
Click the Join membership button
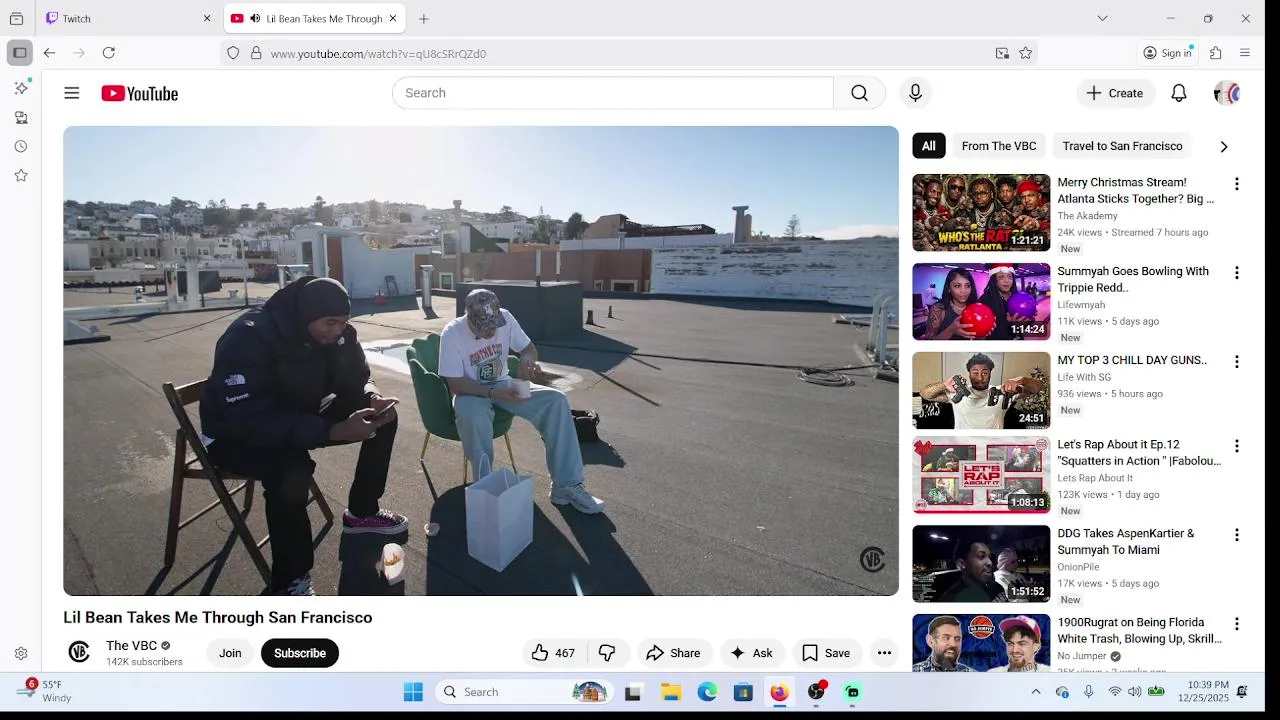coord(230,653)
